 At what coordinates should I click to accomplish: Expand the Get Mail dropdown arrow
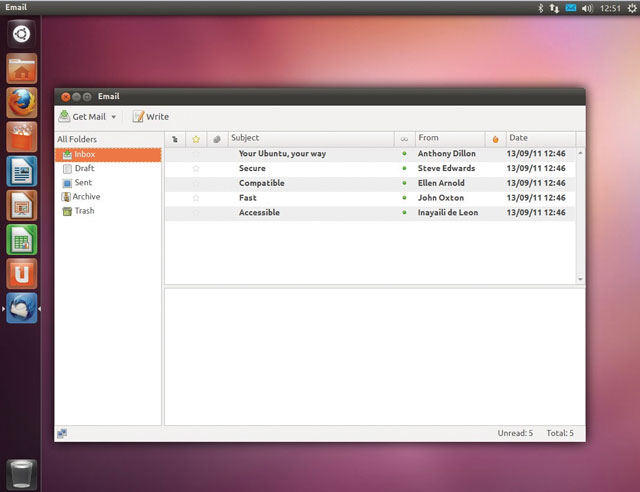point(113,117)
